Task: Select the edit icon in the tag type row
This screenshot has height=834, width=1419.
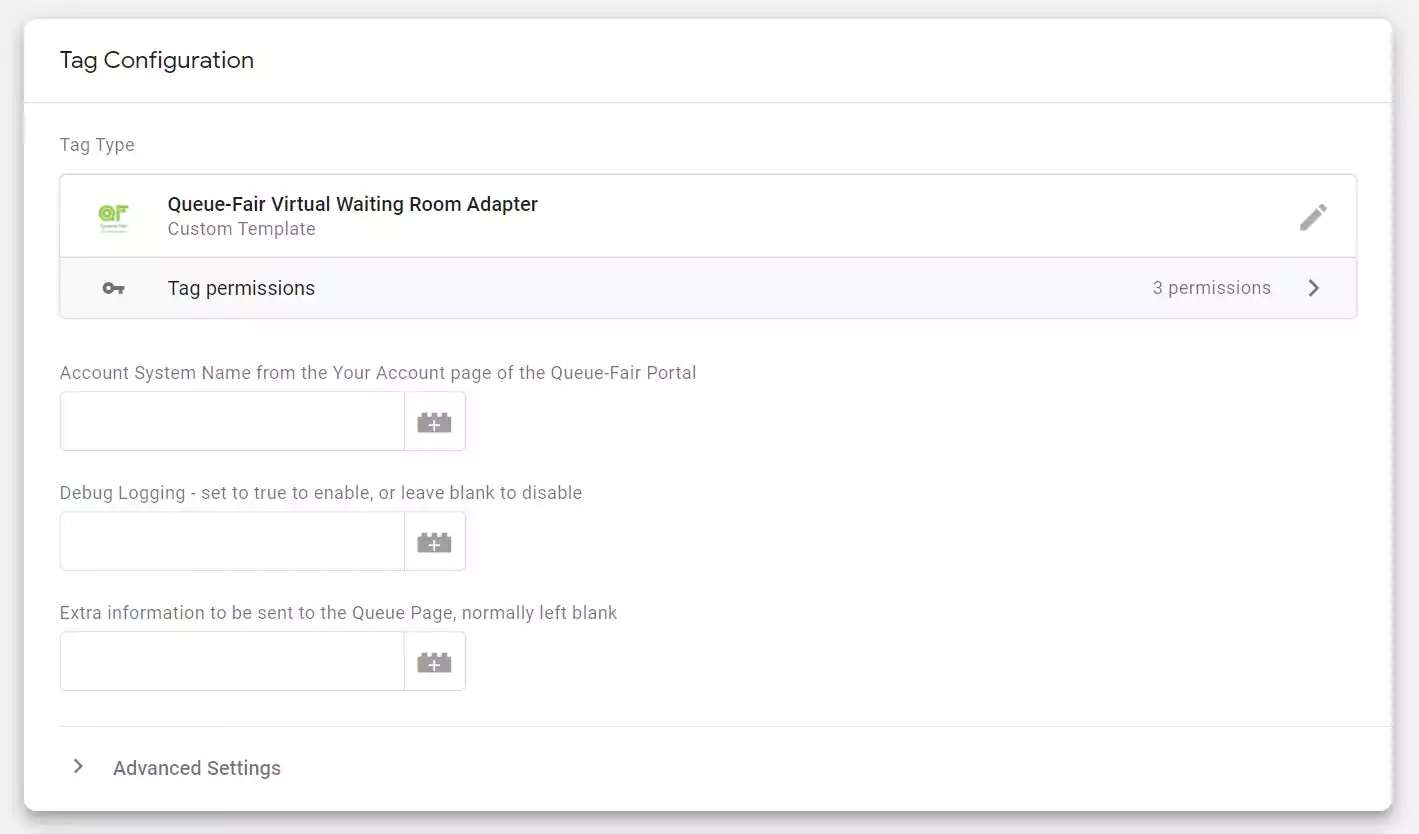Action: click(1313, 216)
